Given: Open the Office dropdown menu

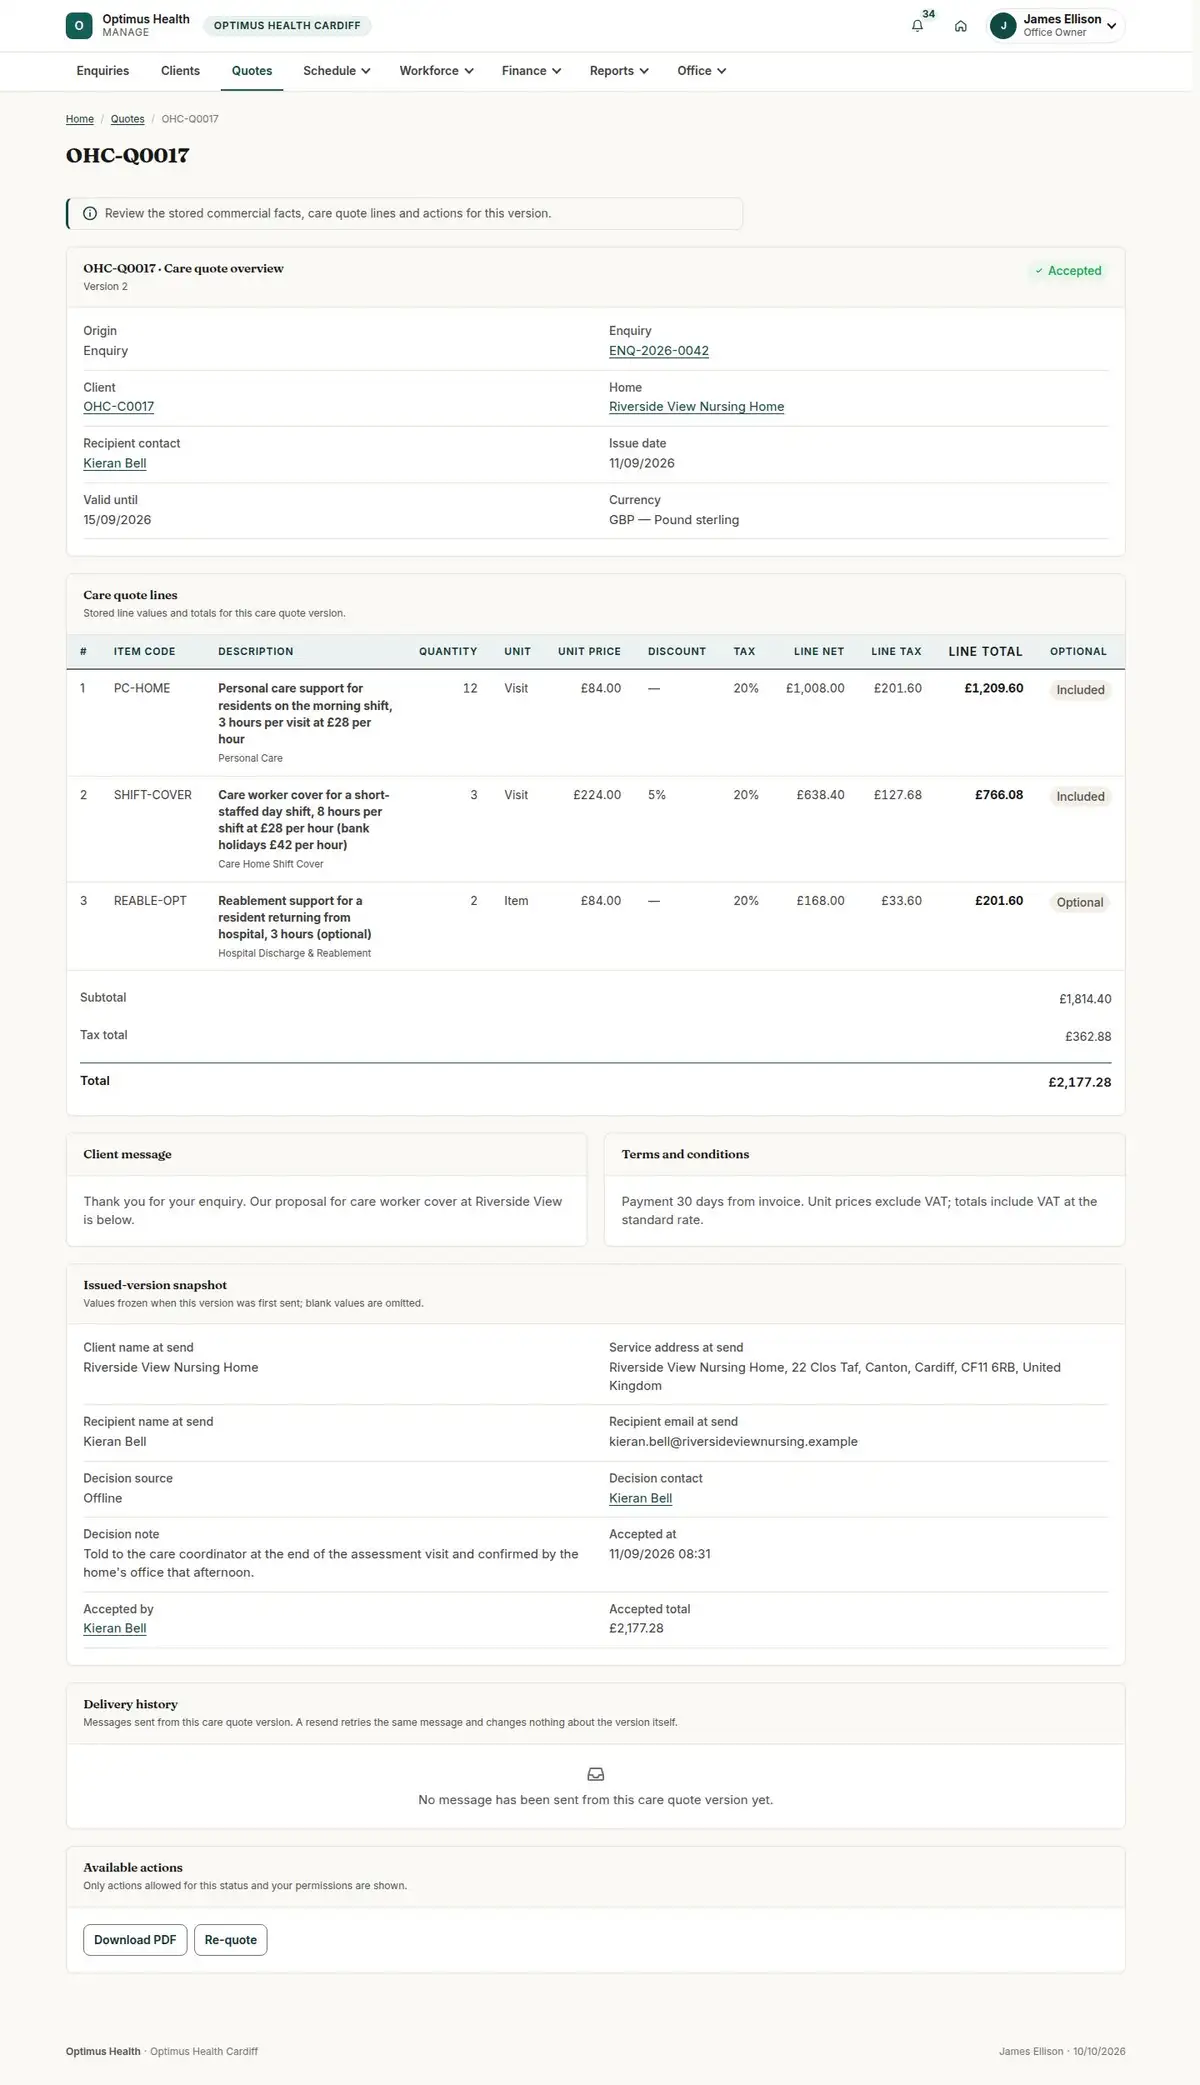Looking at the screenshot, I should 701,71.
